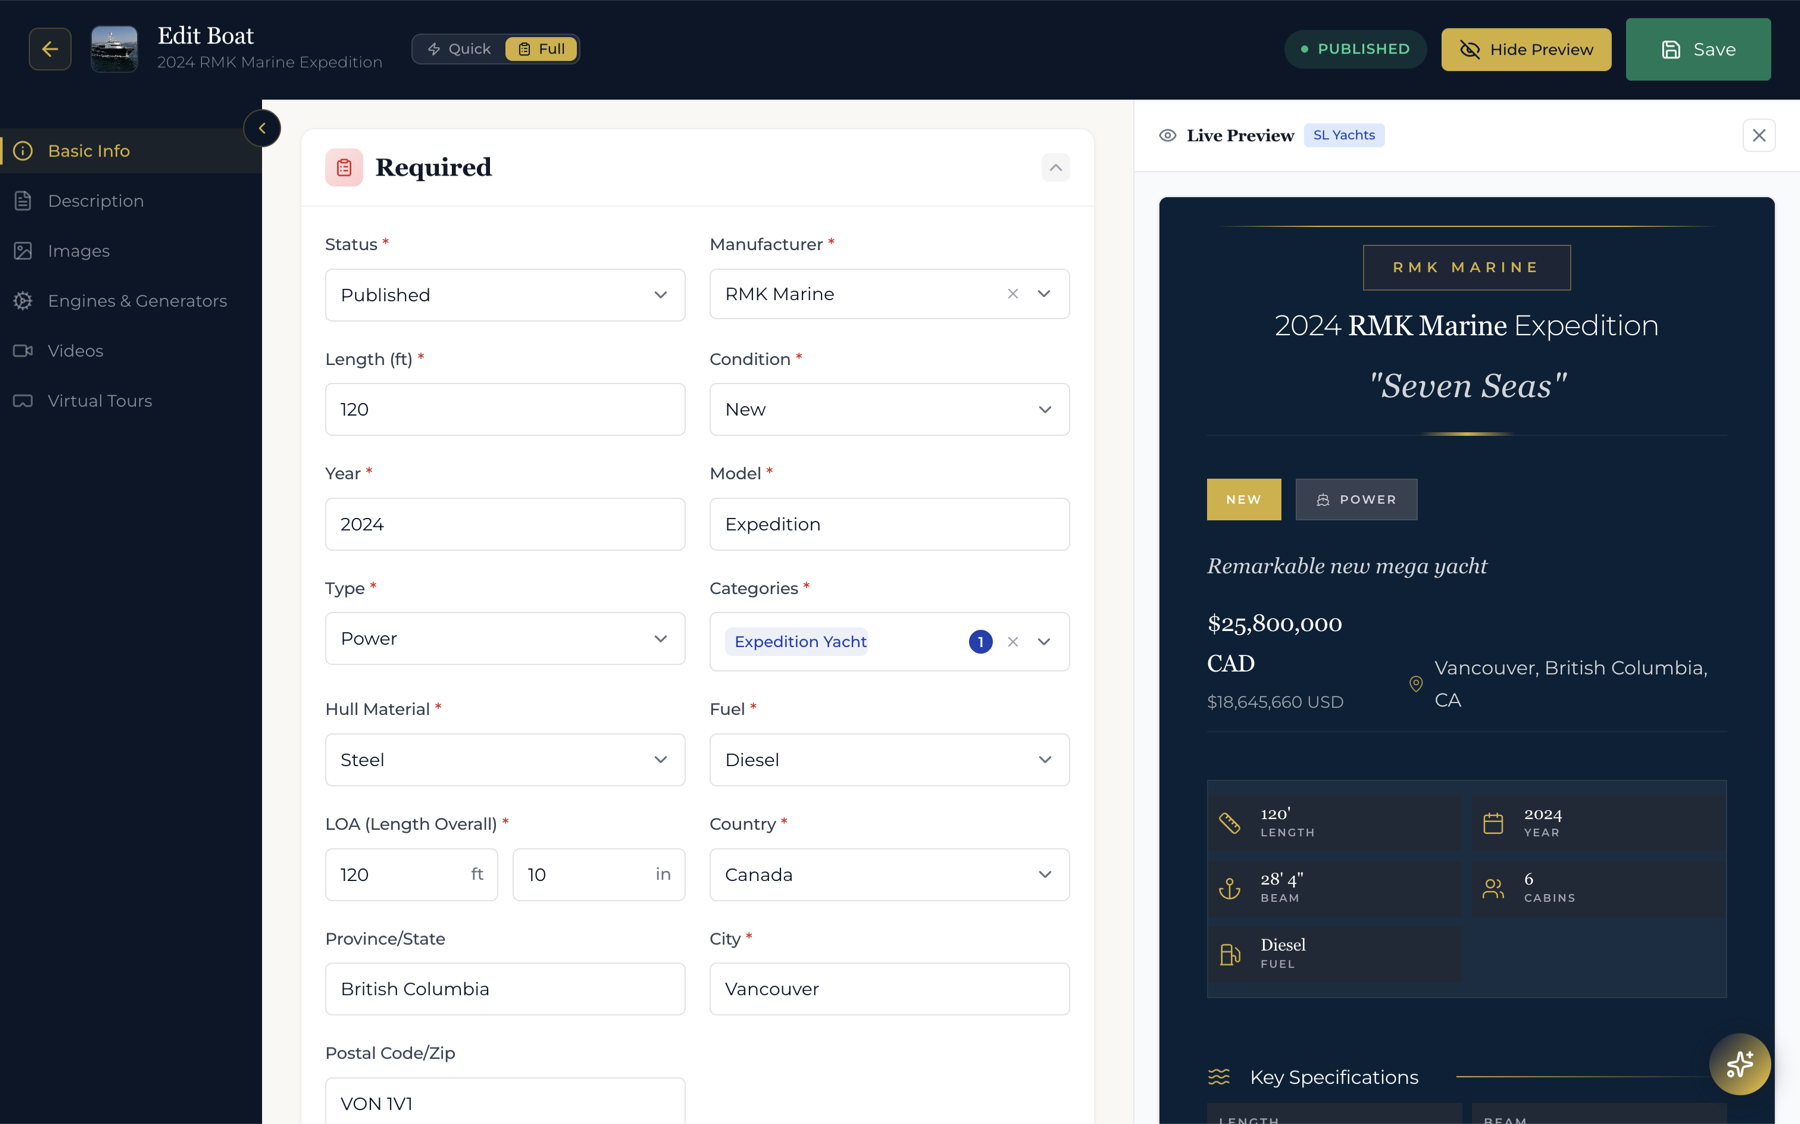1800x1124 pixels.
Task: Click the location pin icon
Action: (1415, 684)
